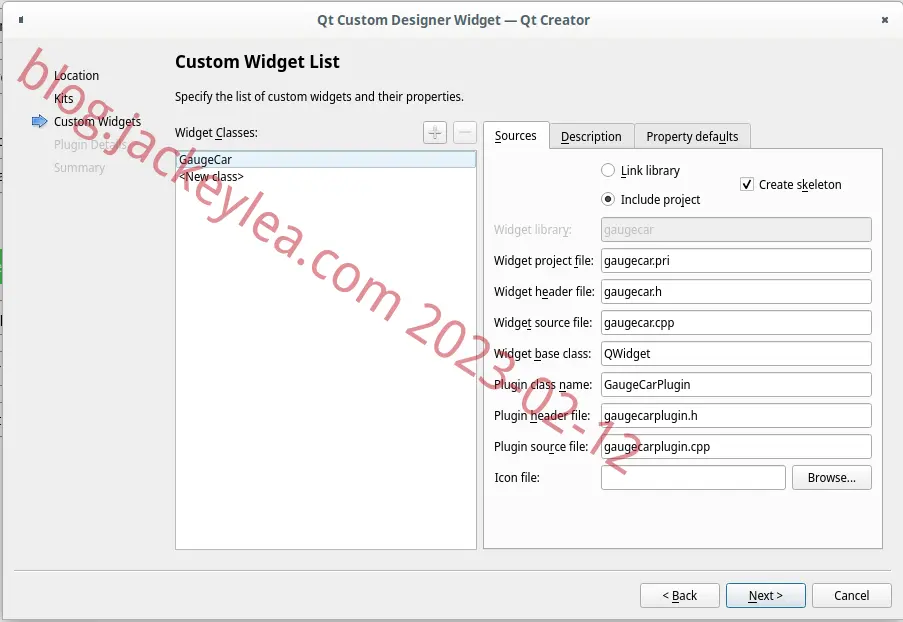
Task: Open the Description tab
Action: [591, 136]
